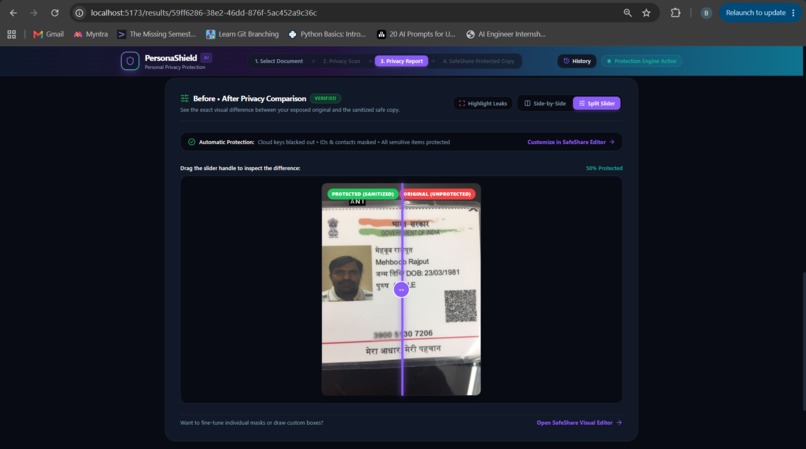Click the ORIGINAL (UNPROTECTED) red label

pos(438,194)
